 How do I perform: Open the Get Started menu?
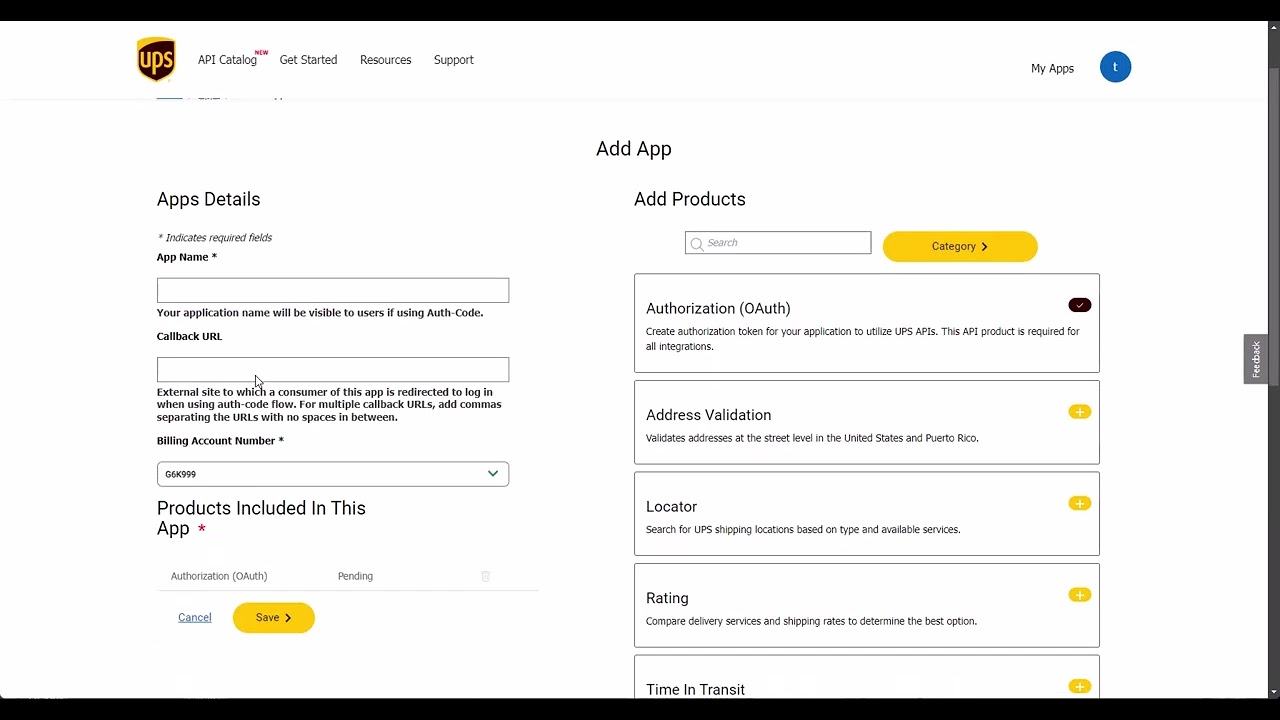308,60
